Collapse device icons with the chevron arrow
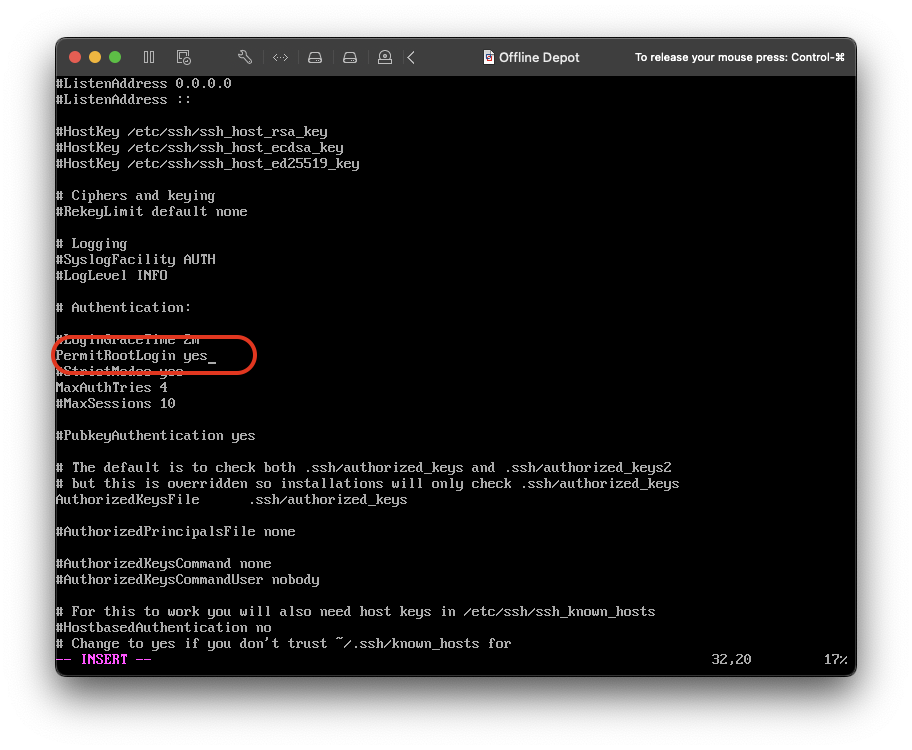Image resolution: width=912 pixels, height=750 pixels. tap(411, 57)
